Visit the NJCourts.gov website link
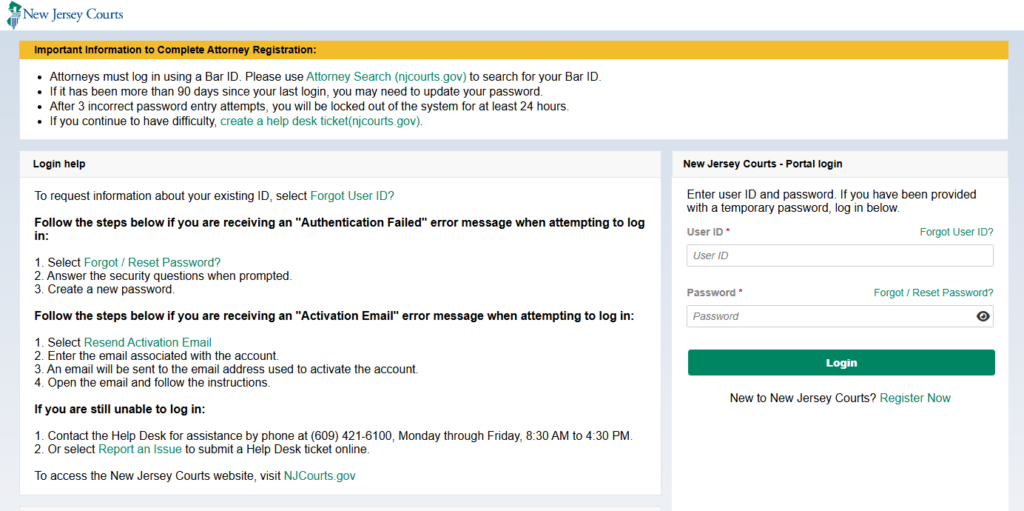The height and width of the screenshot is (511, 1024). (x=319, y=476)
